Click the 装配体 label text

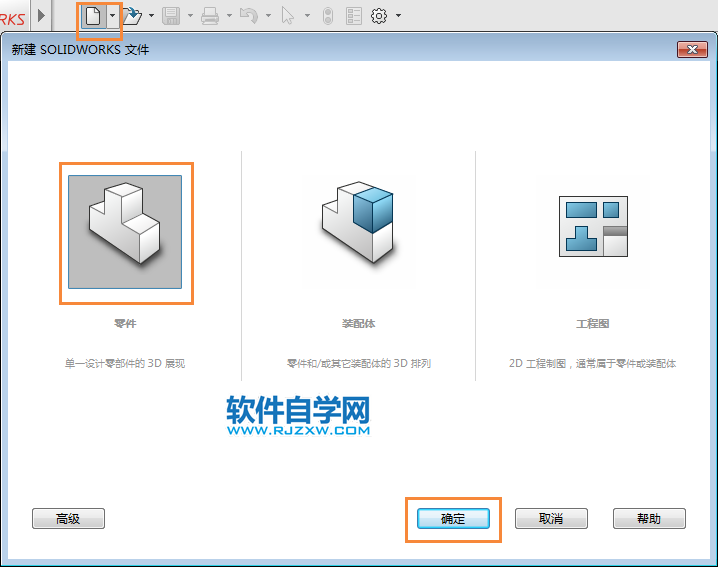[x=359, y=324]
